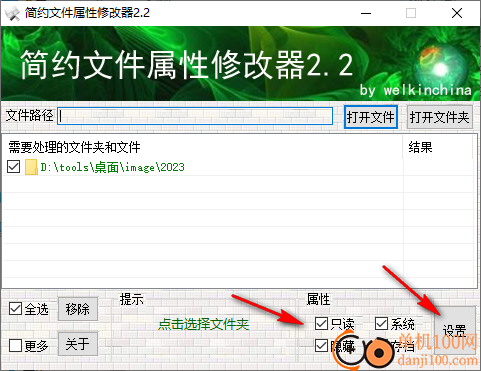481x371 pixels.
Task: Select the folder icon of the 2023 row
Action: tap(31, 167)
